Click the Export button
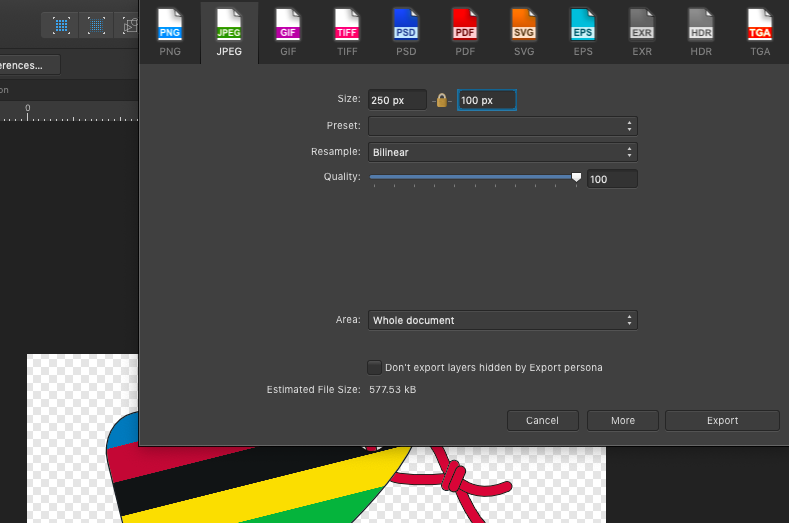 click(x=723, y=420)
